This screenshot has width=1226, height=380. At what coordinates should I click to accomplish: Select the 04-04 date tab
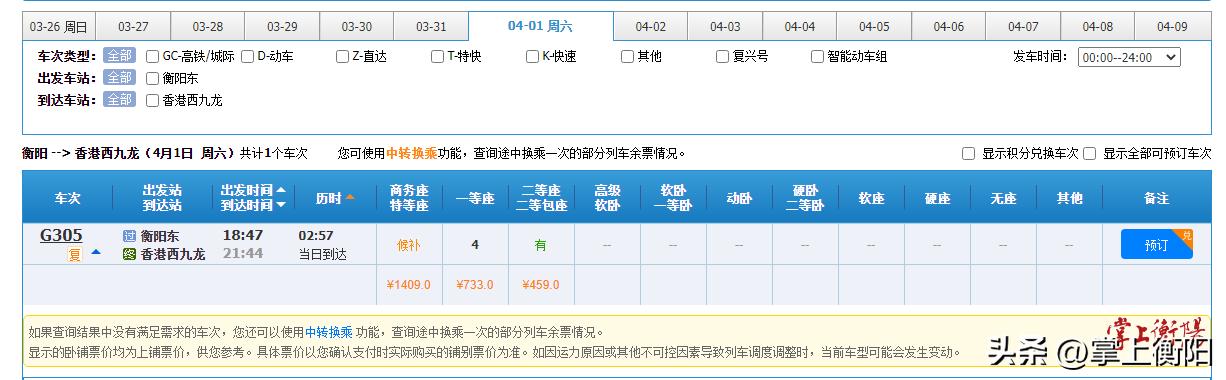(799, 26)
